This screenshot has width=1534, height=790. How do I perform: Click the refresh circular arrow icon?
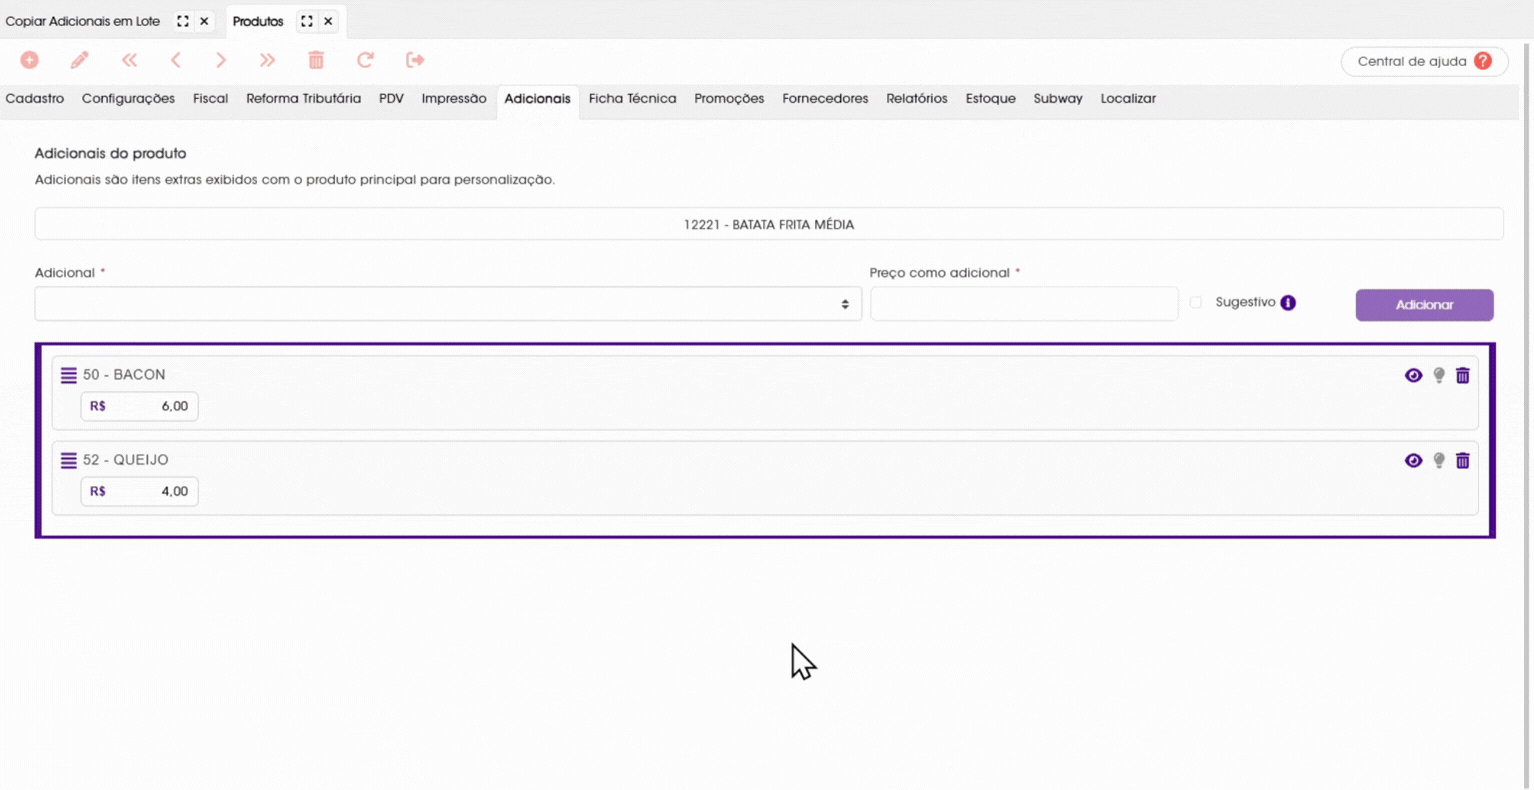point(365,60)
